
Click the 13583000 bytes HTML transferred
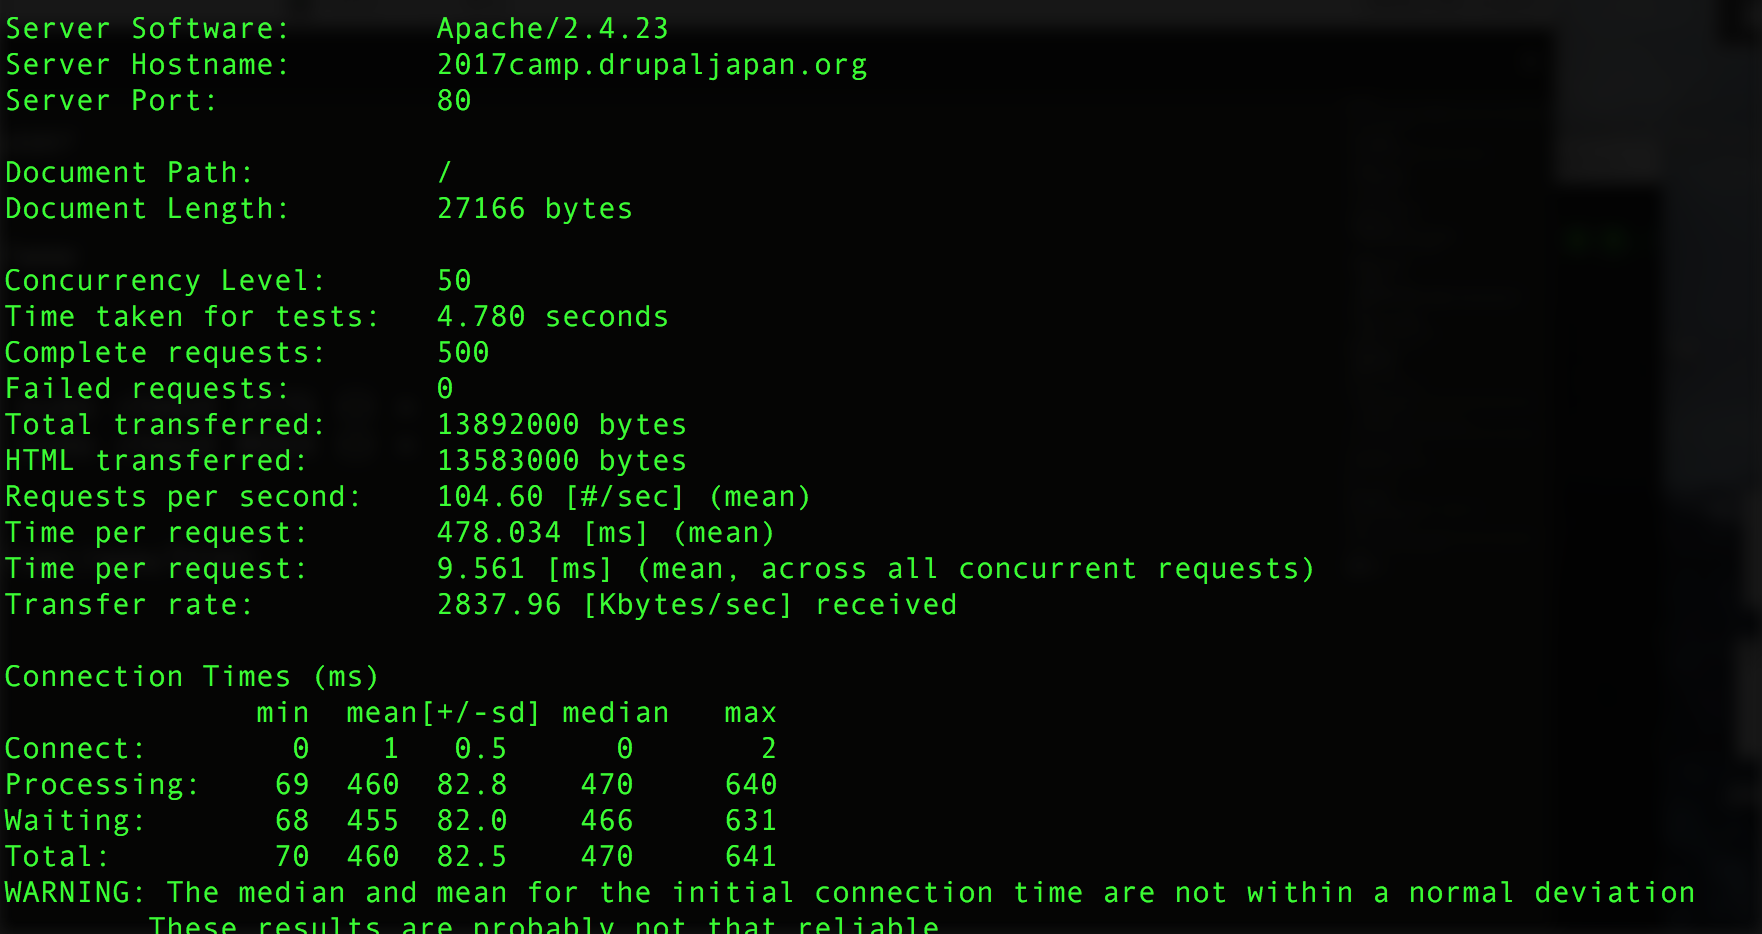point(561,461)
